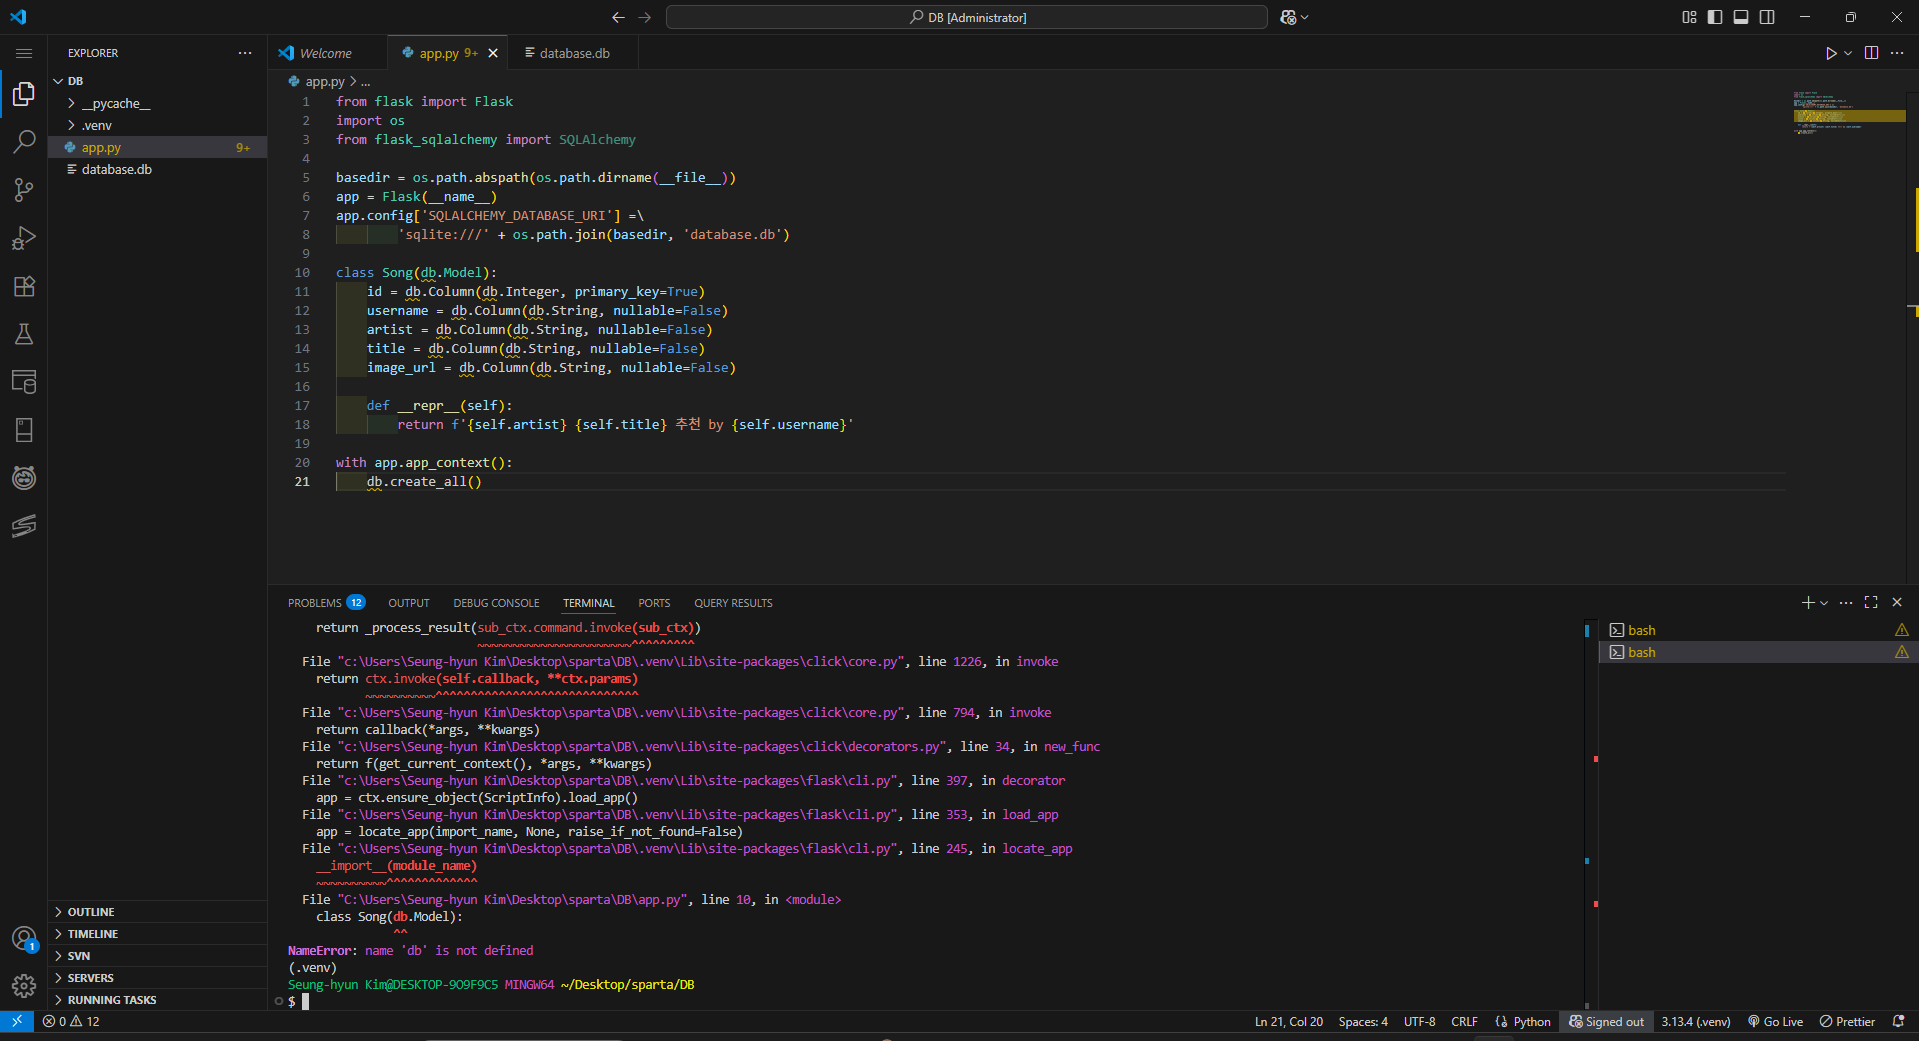Toggle the Secondary Side Bar

click(1767, 17)
